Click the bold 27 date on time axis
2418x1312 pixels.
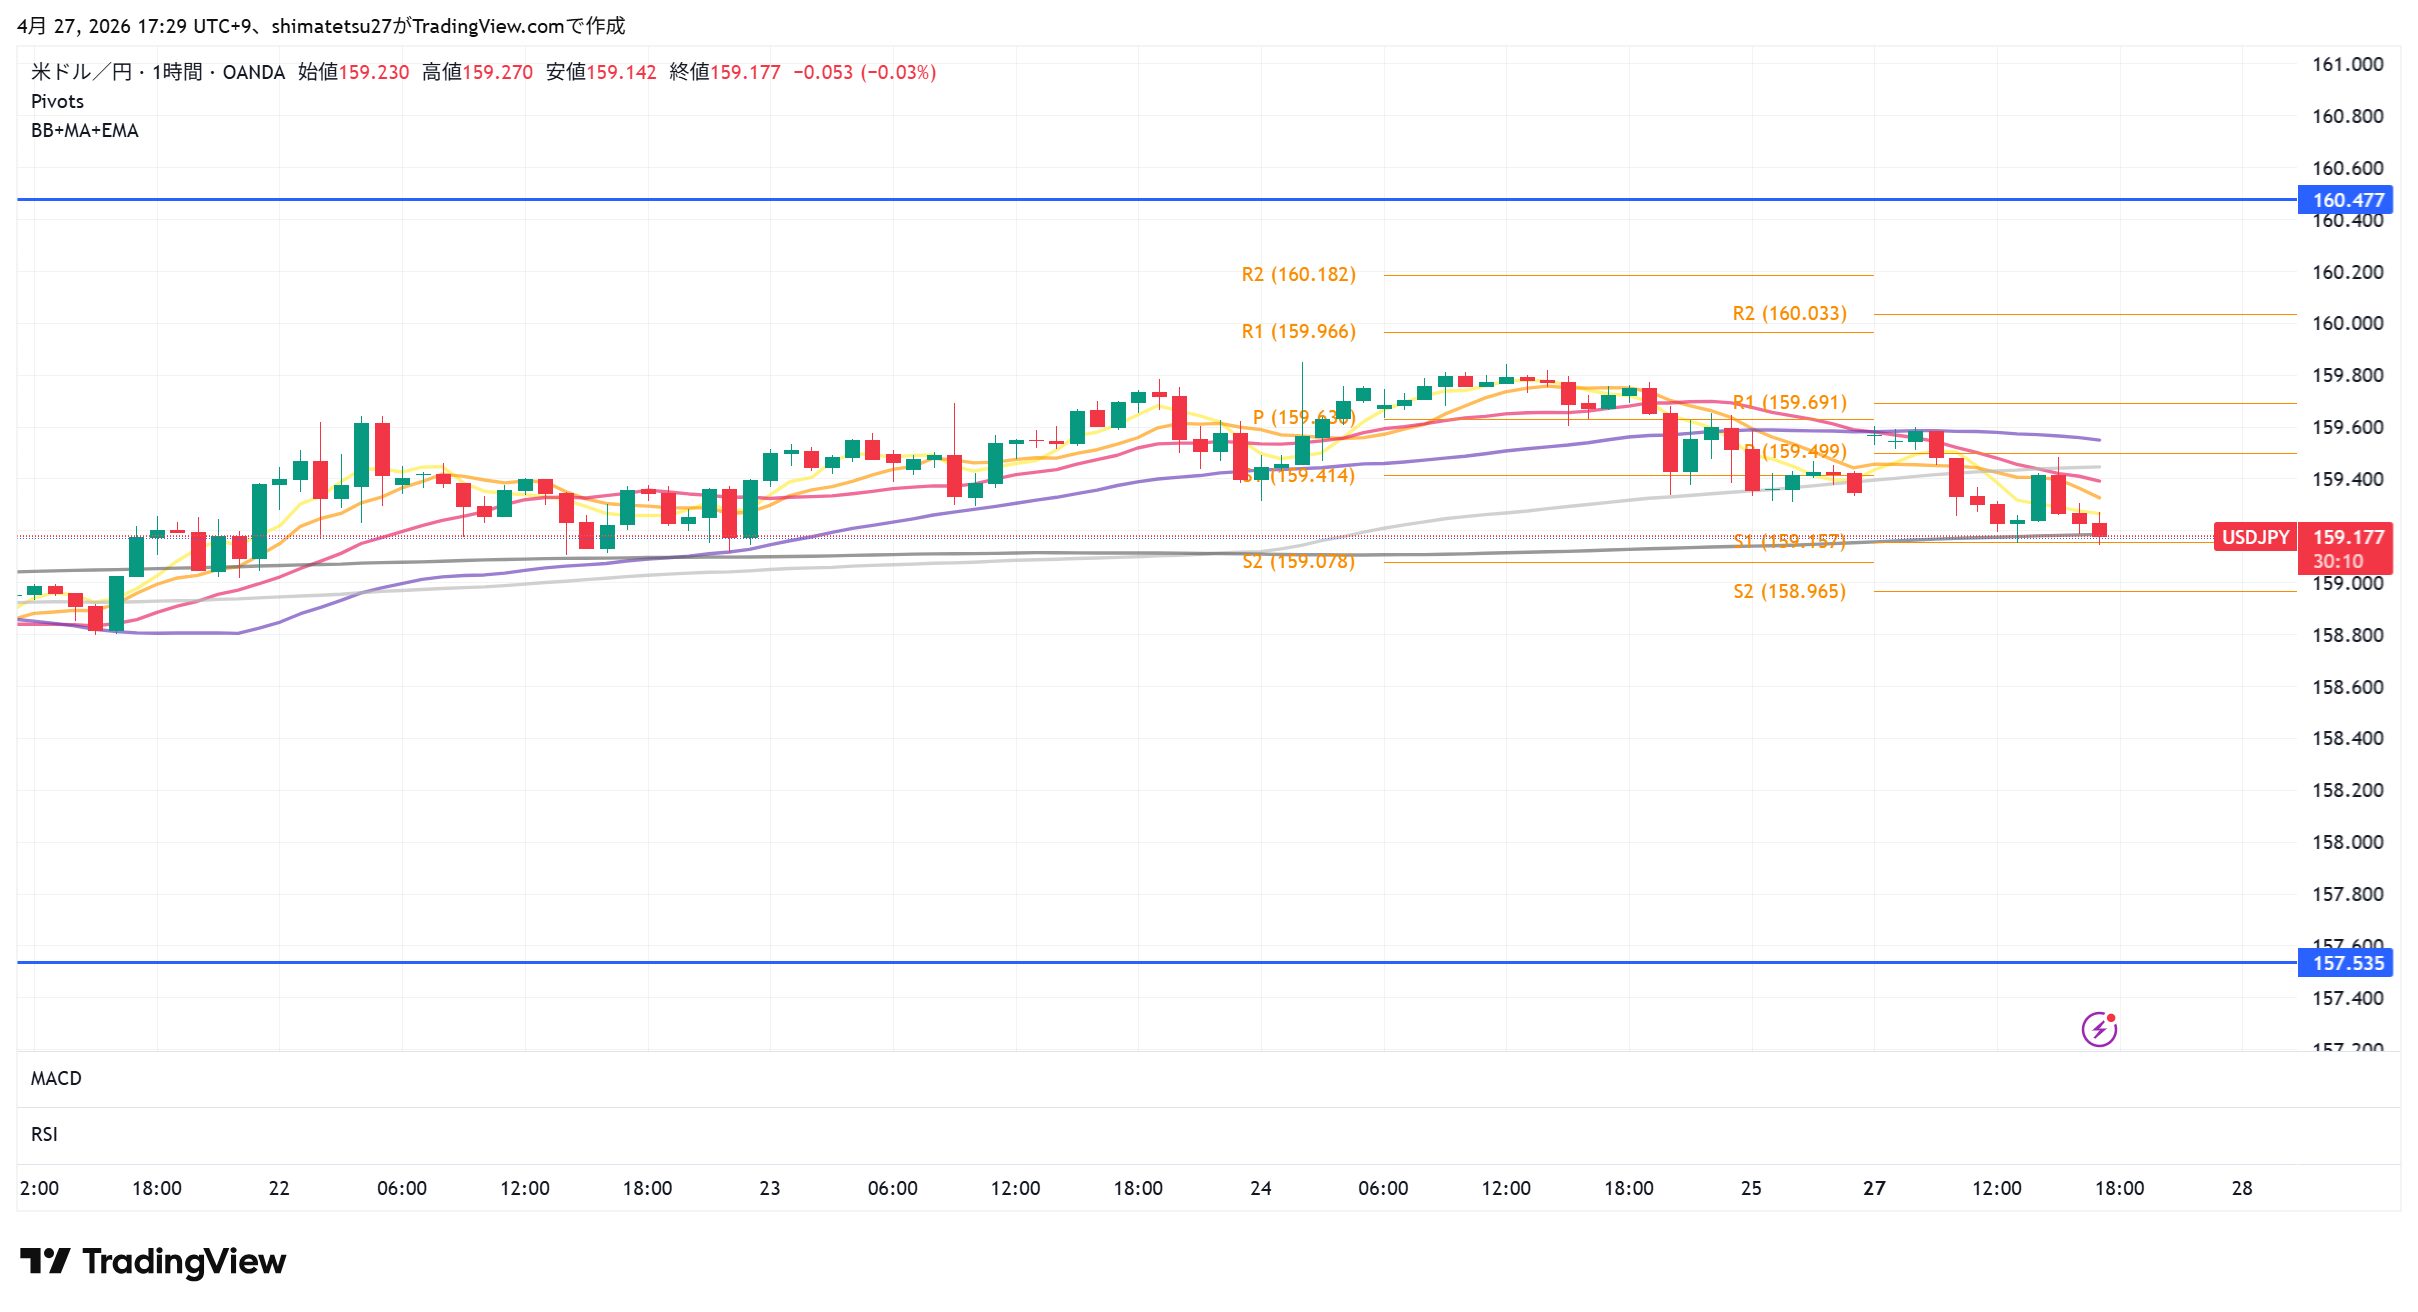tap(1874, 1188)
